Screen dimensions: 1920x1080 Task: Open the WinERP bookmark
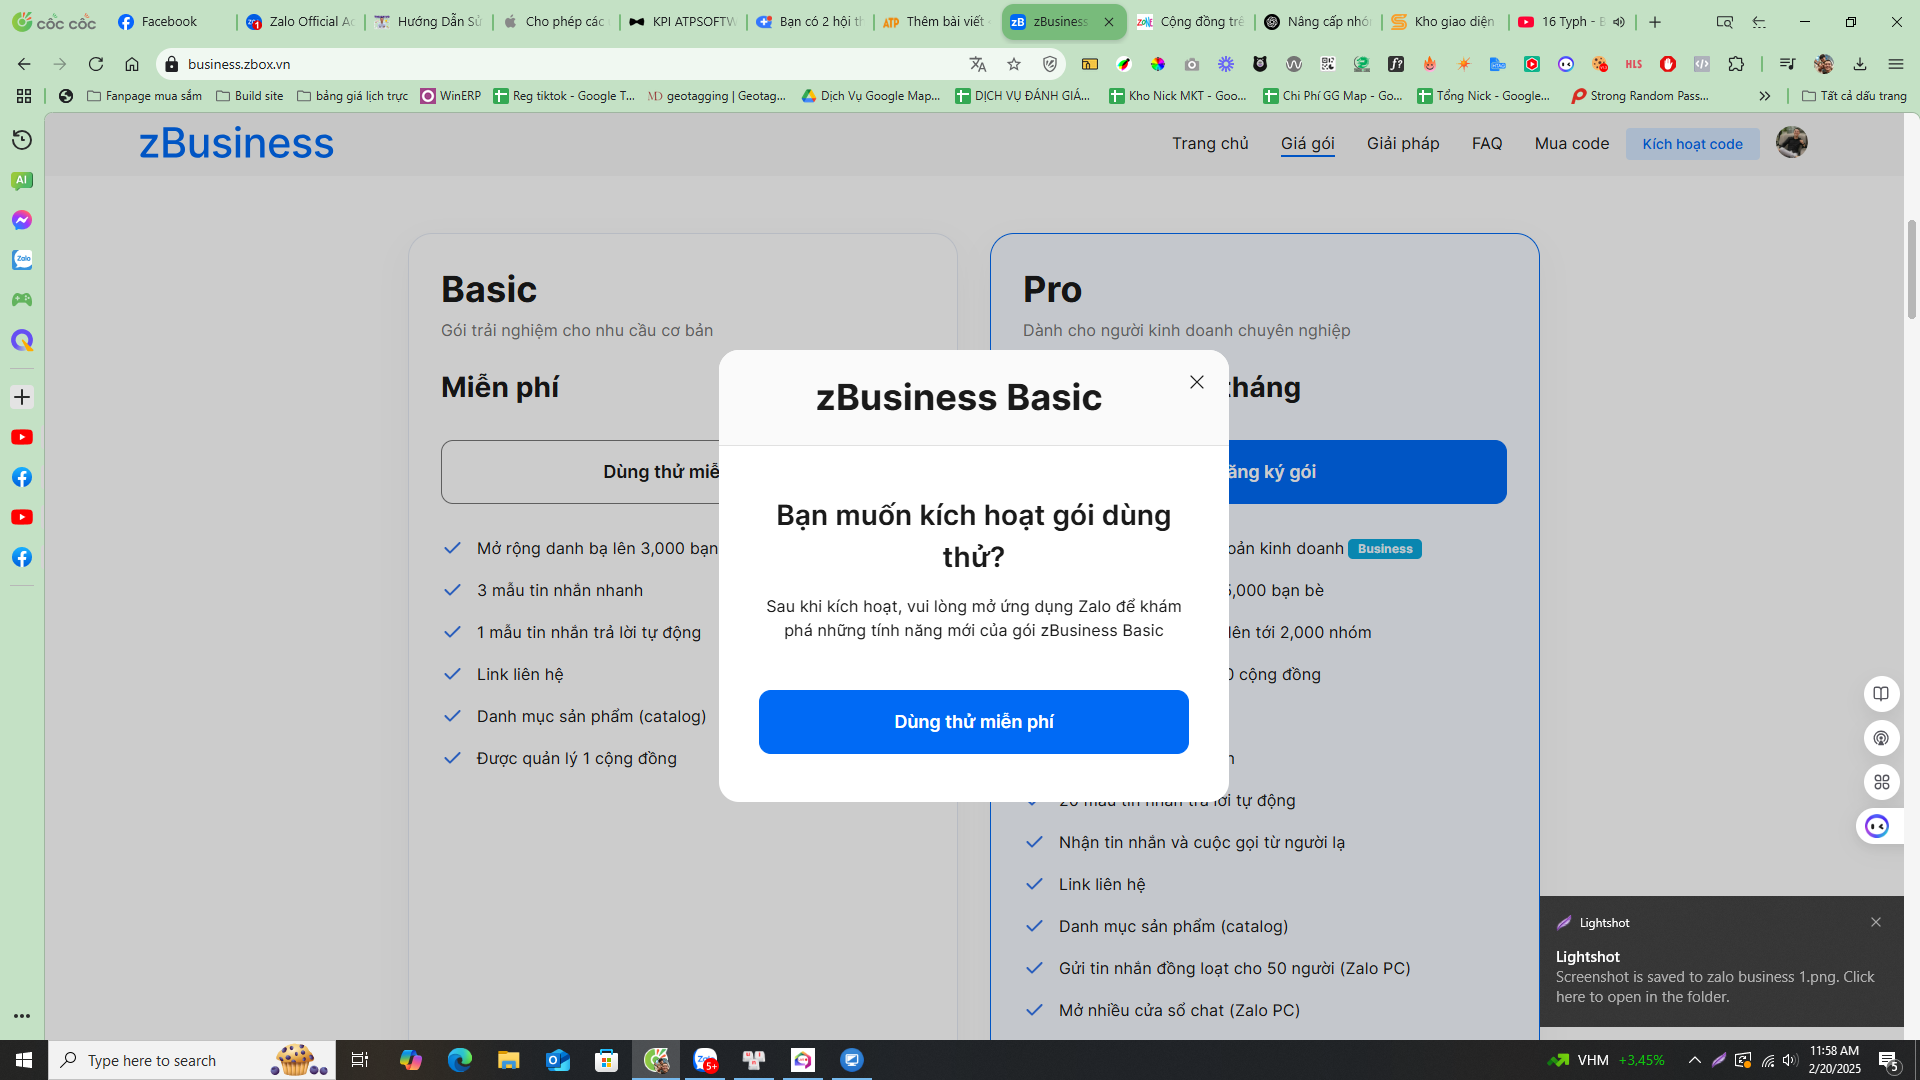451,96
